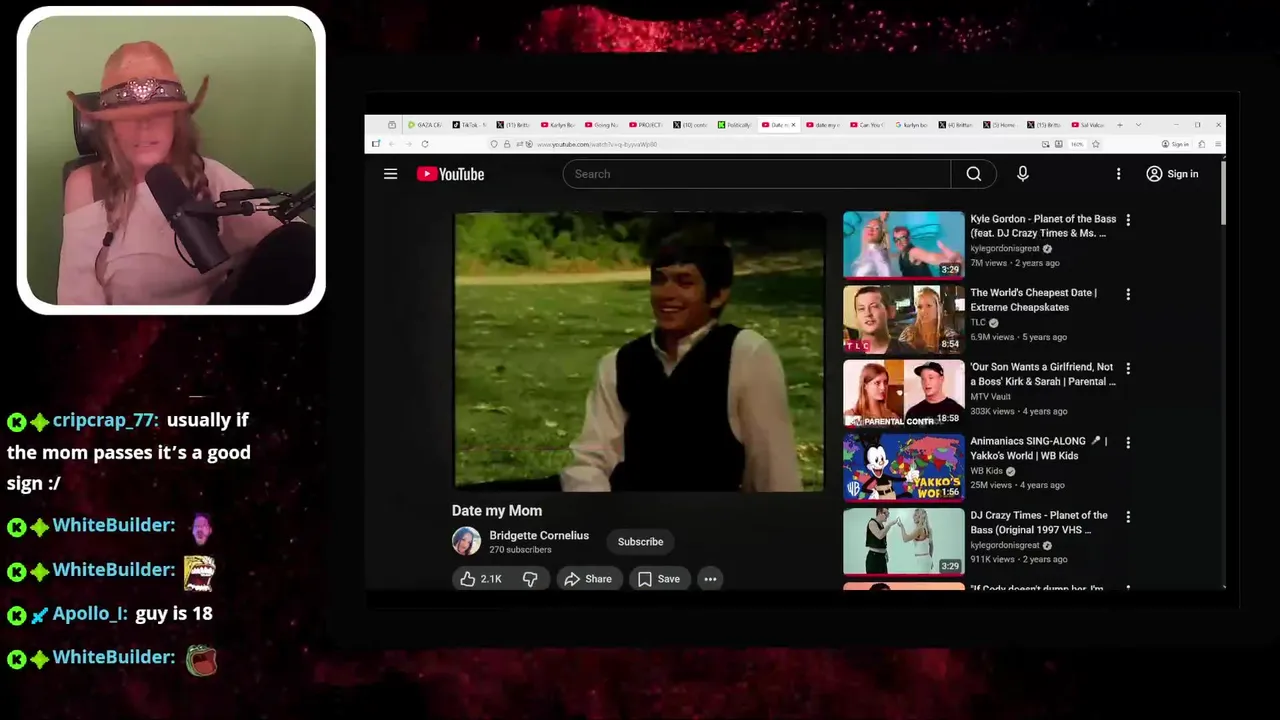Focus the YouTube search box
This screenshot has width=1280, height=720.
[757, 174]
